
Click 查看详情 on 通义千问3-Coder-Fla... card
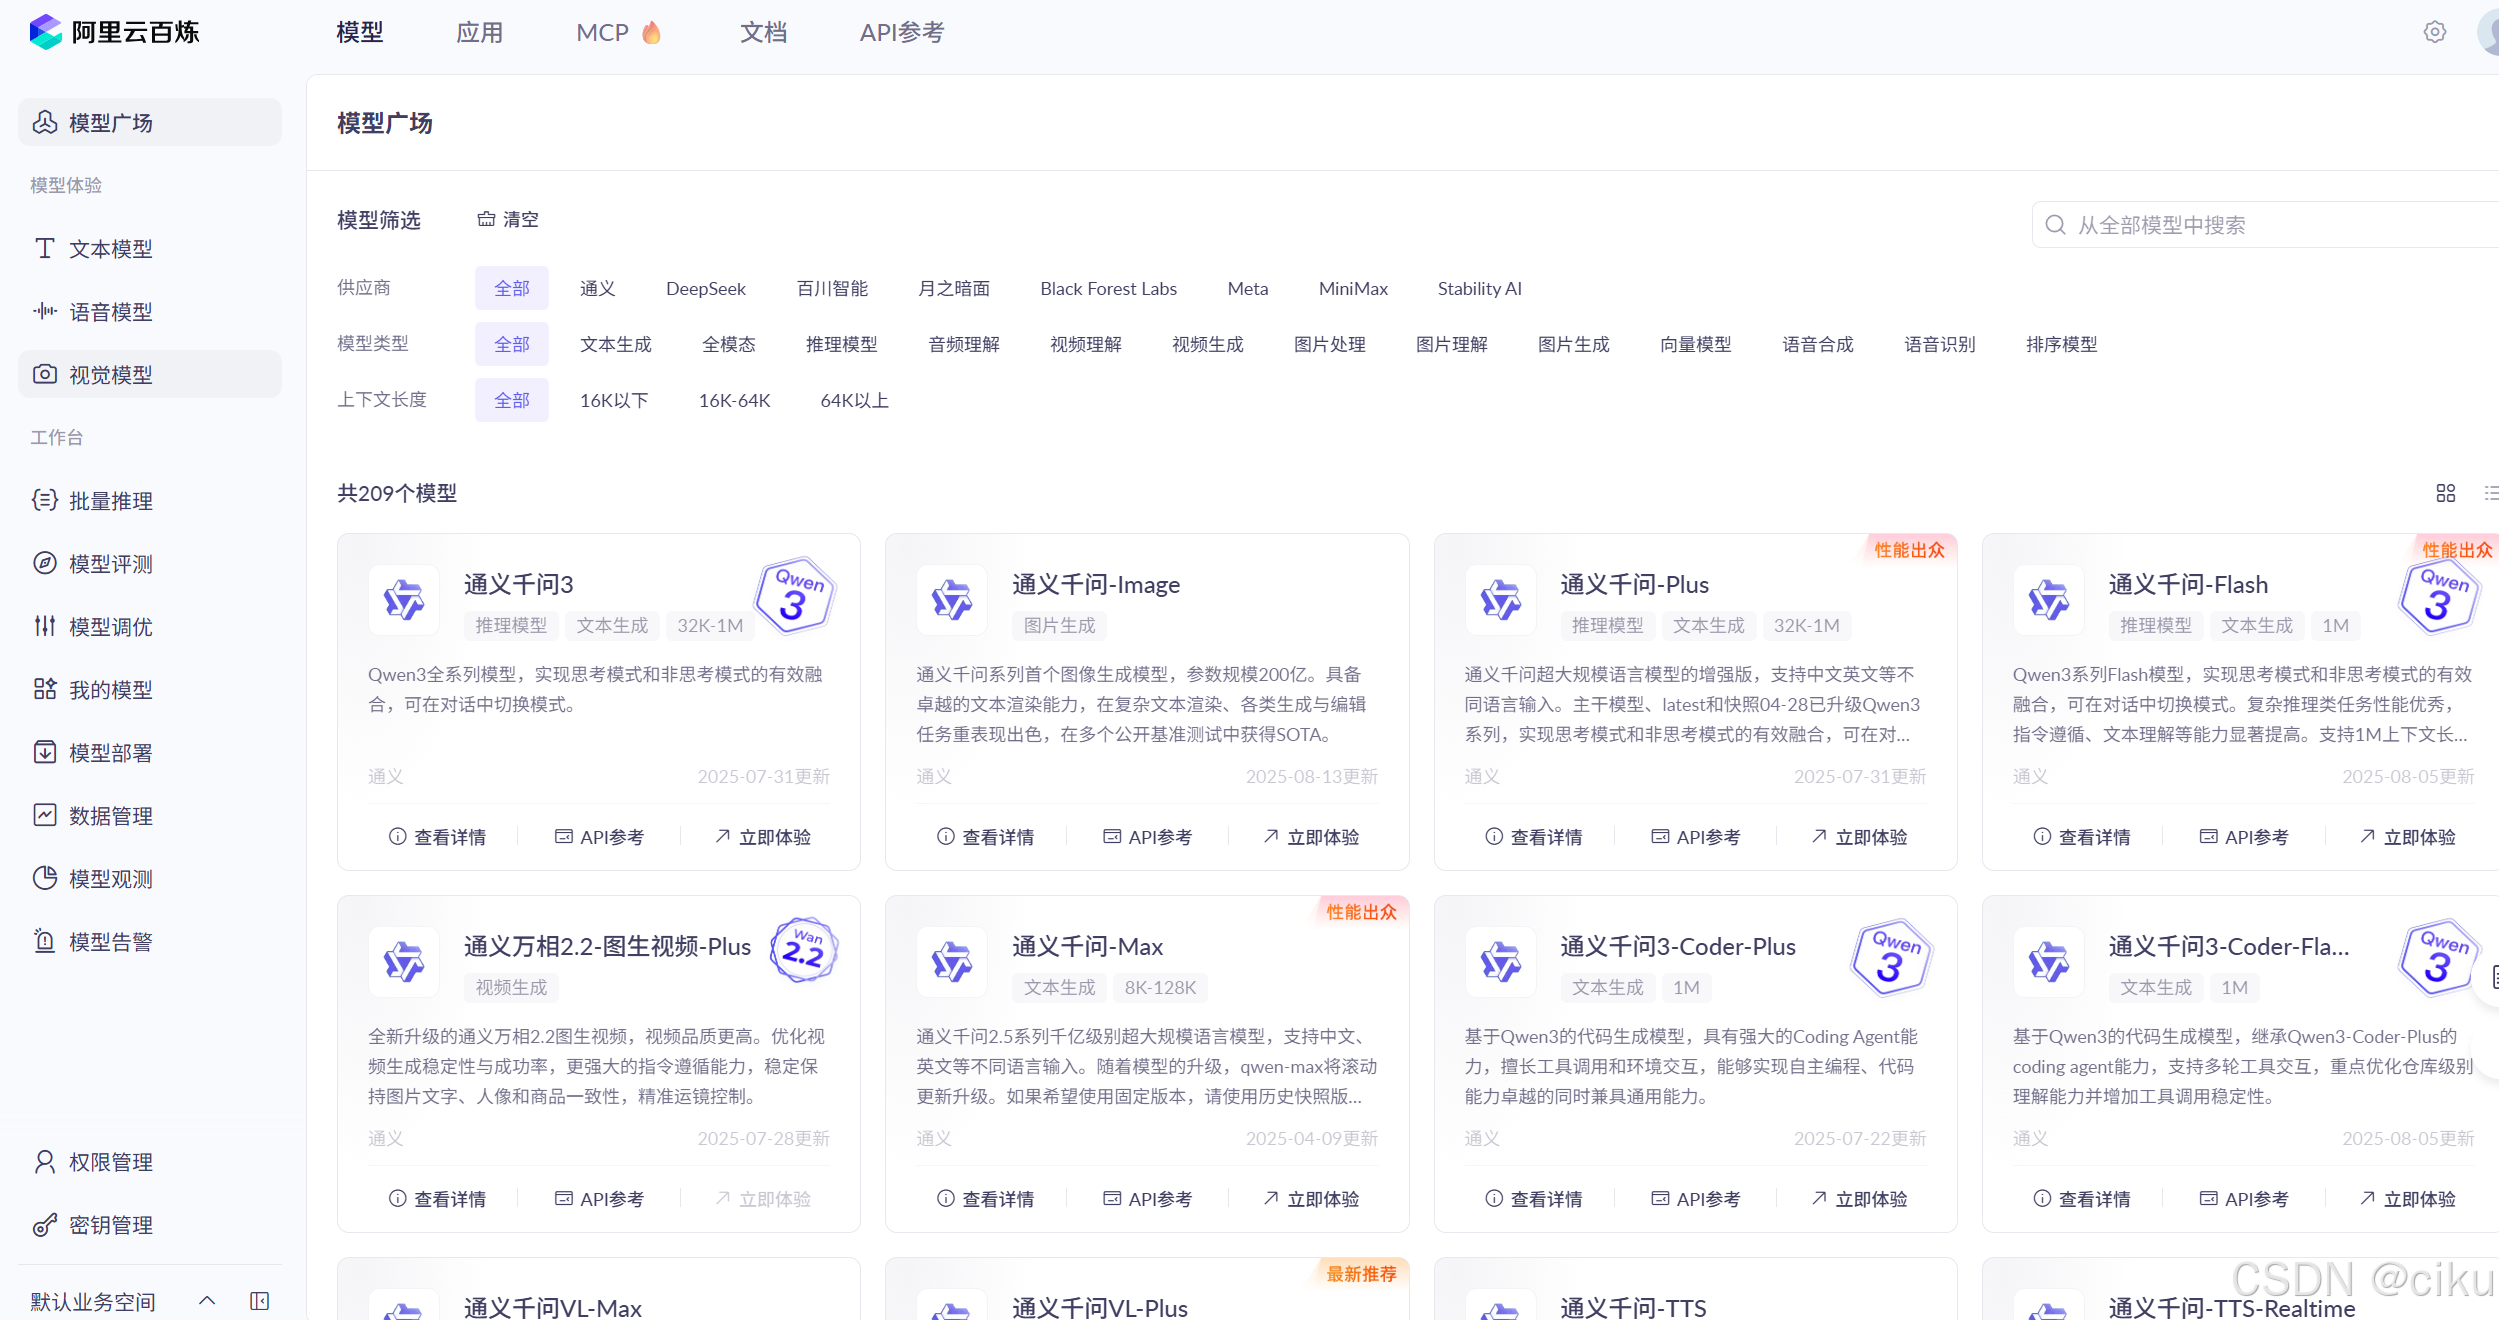coord(2082,1199)
